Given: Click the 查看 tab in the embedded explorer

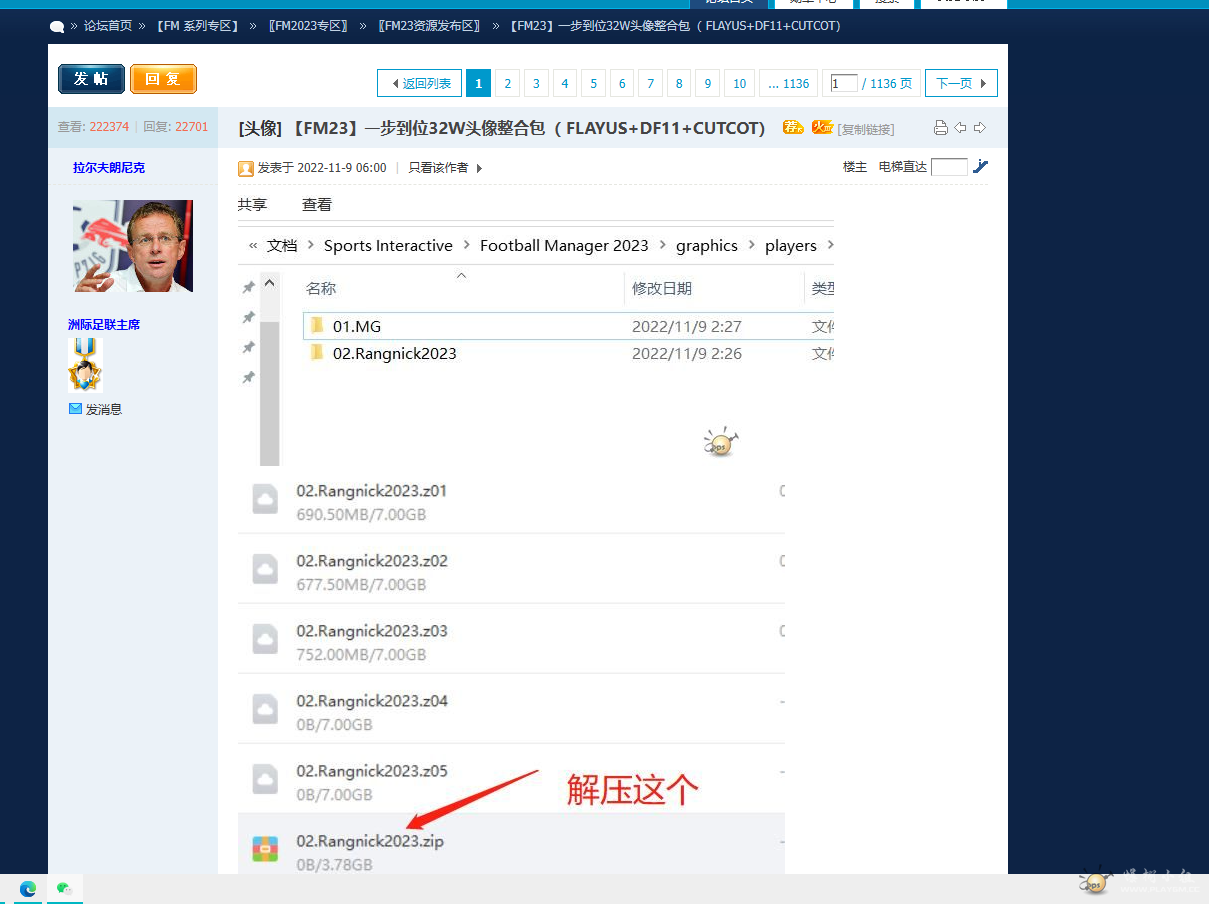Looking at the screenshot, I should tap(317, 204).
